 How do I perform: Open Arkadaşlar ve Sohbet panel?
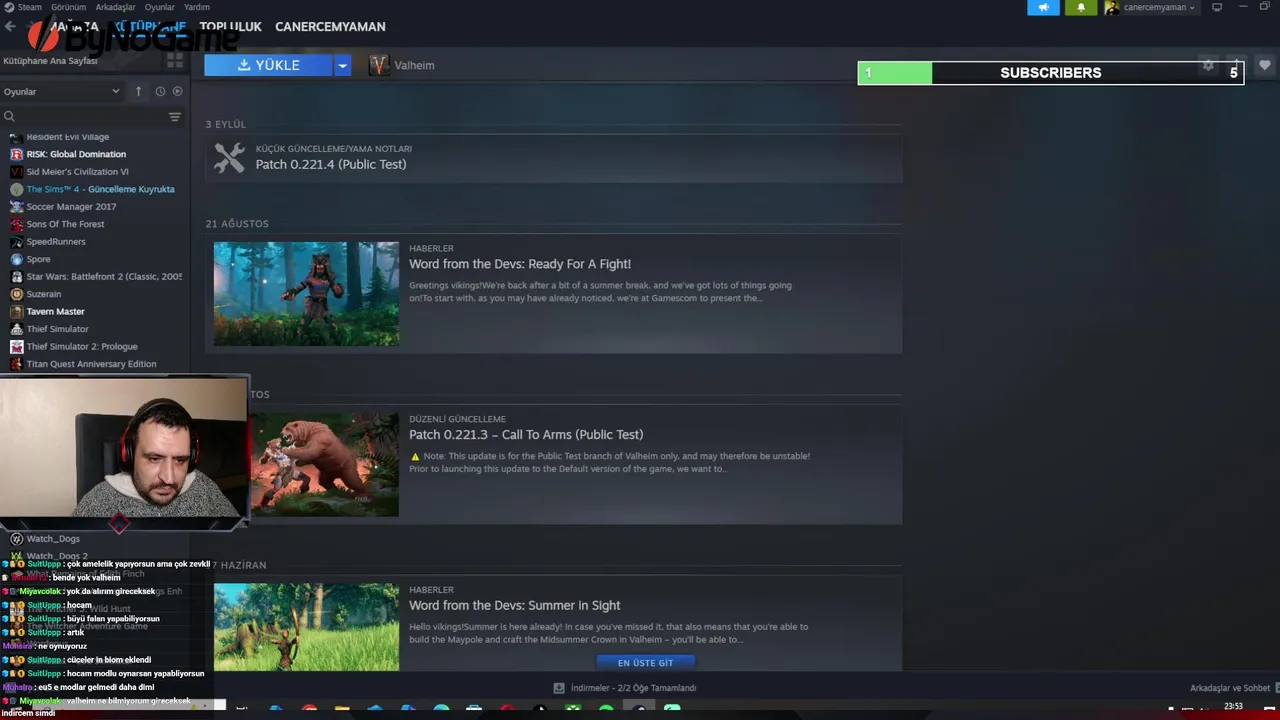1230,688
